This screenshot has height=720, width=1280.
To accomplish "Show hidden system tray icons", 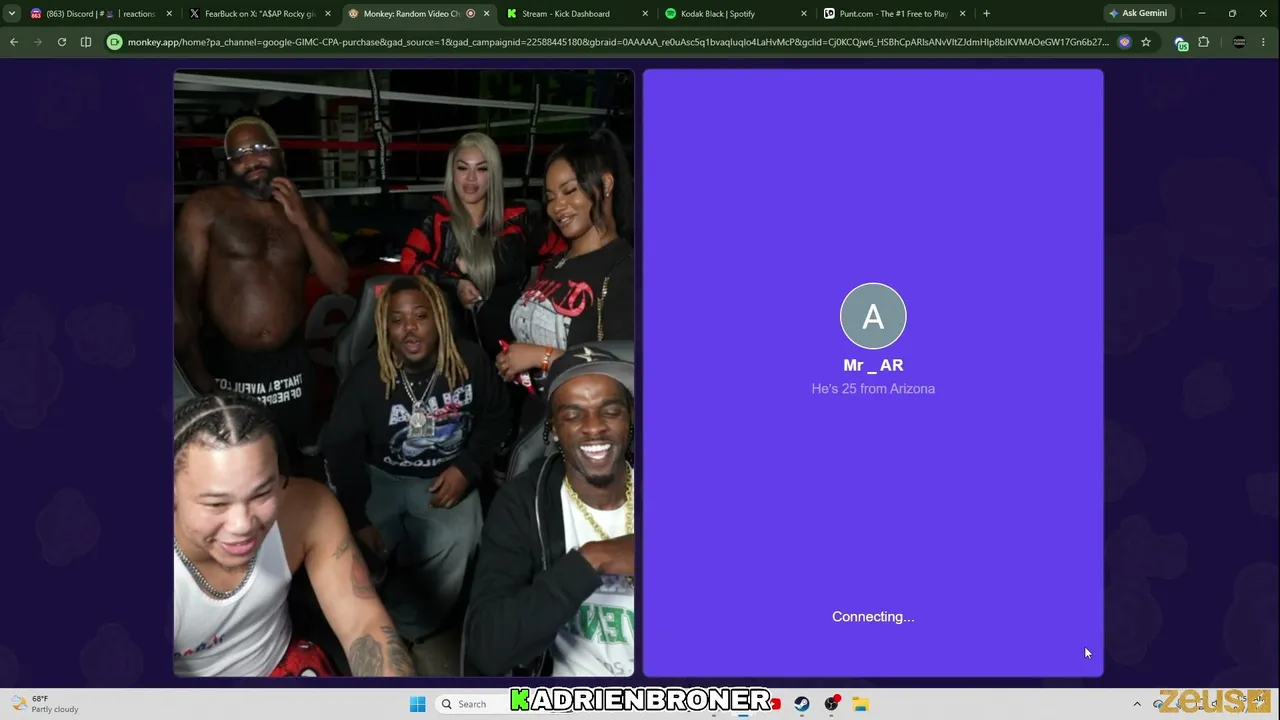I will 1137,704.
